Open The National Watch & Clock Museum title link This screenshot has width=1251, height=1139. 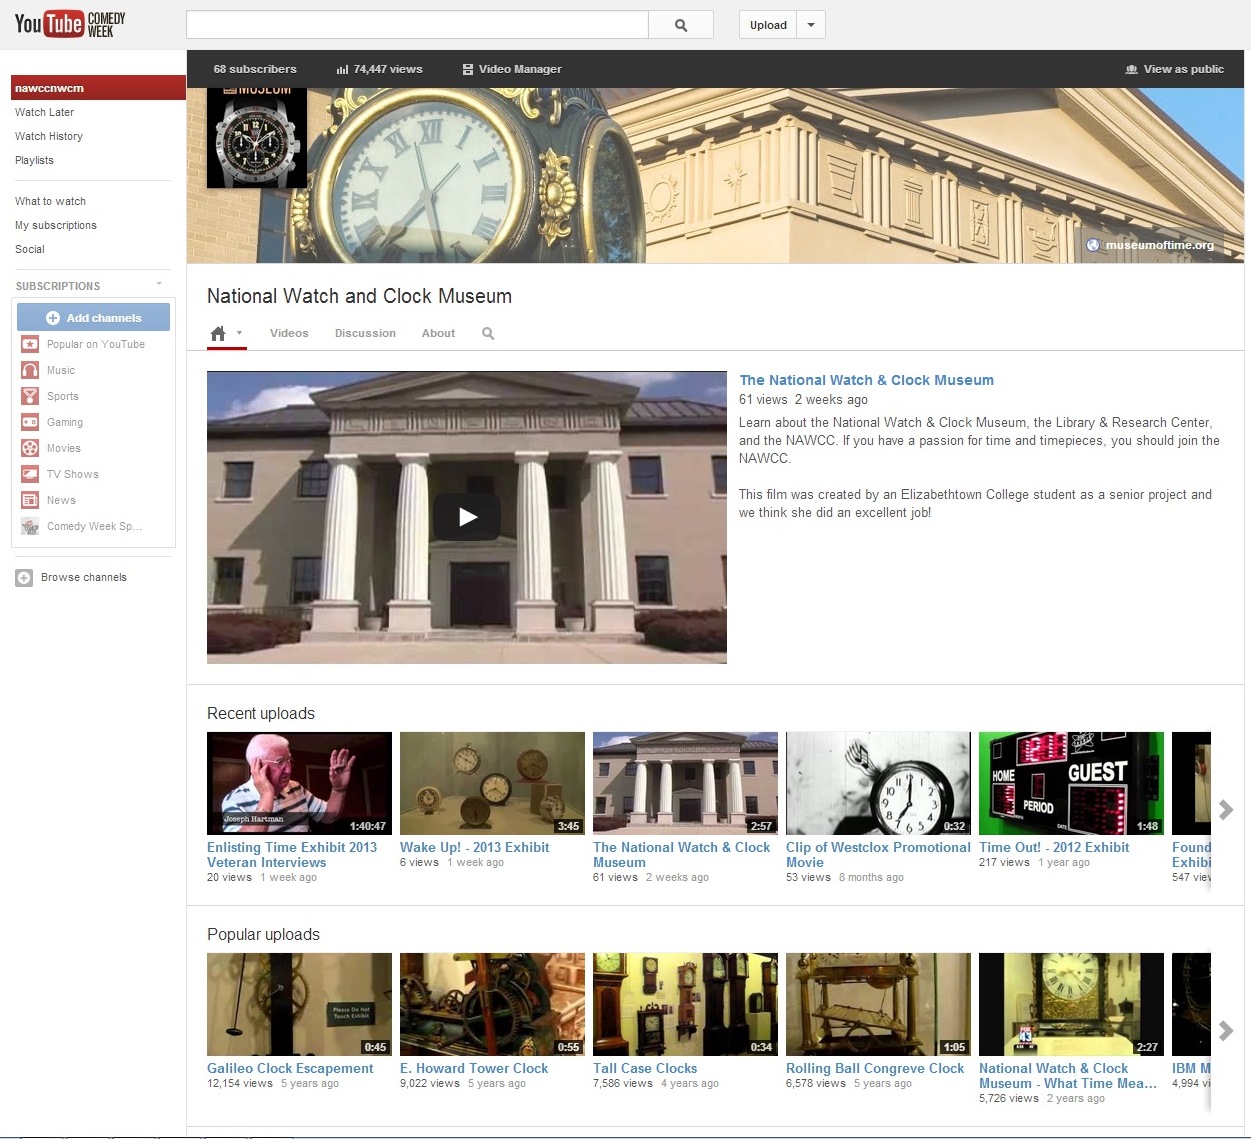point(866,380)
